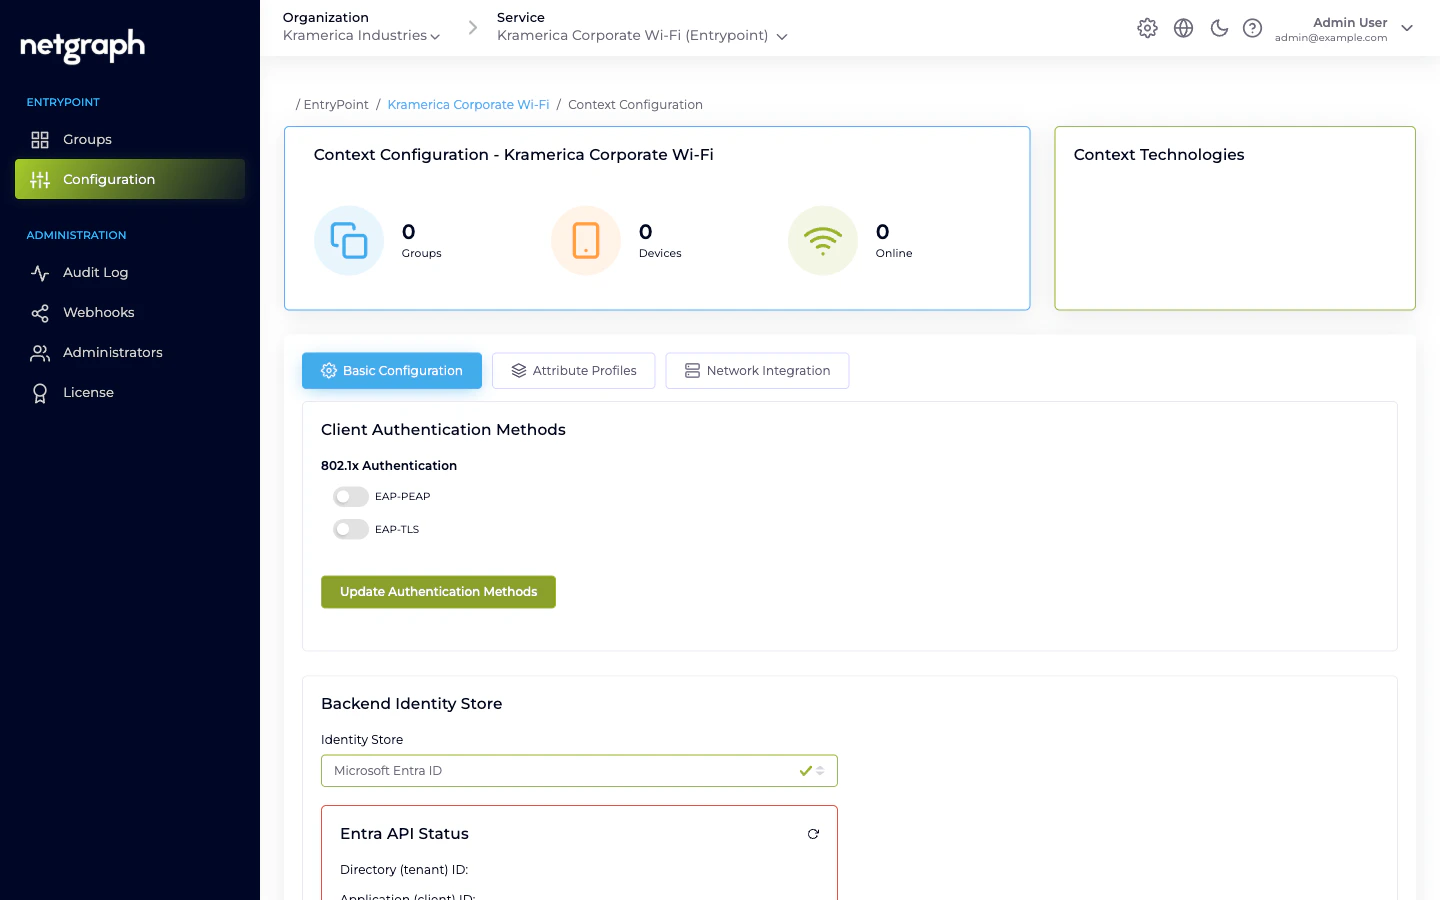Click the globe language icon
This screenshot has width=1440, height=900.
point(1183,28)
